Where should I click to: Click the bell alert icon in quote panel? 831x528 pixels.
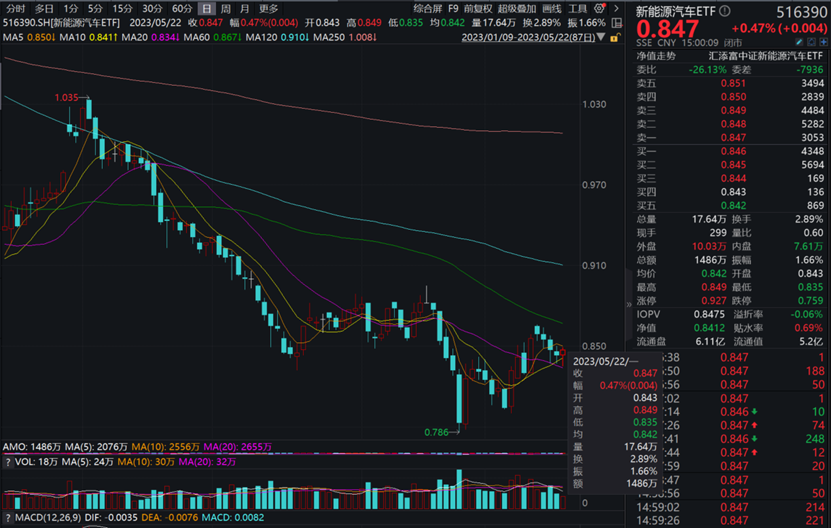coord(811,42)
